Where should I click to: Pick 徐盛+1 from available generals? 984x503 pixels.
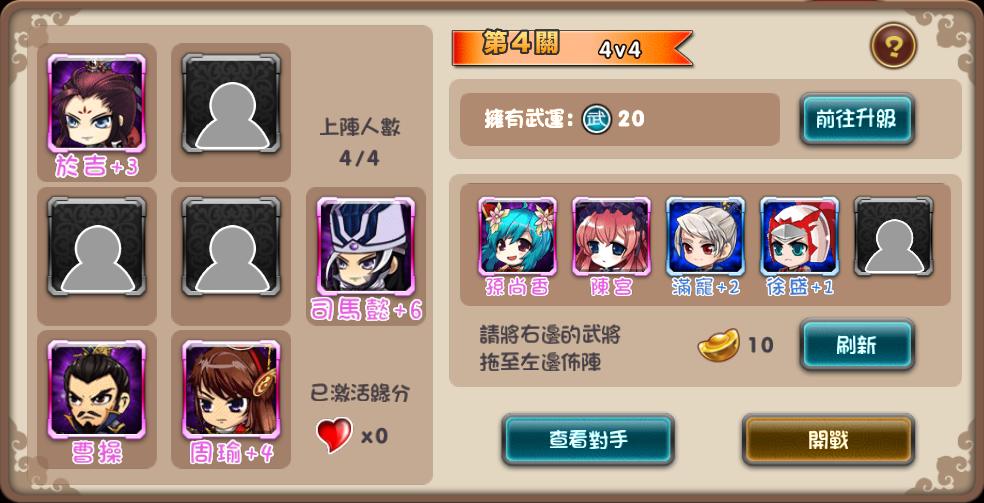point(800,236)
